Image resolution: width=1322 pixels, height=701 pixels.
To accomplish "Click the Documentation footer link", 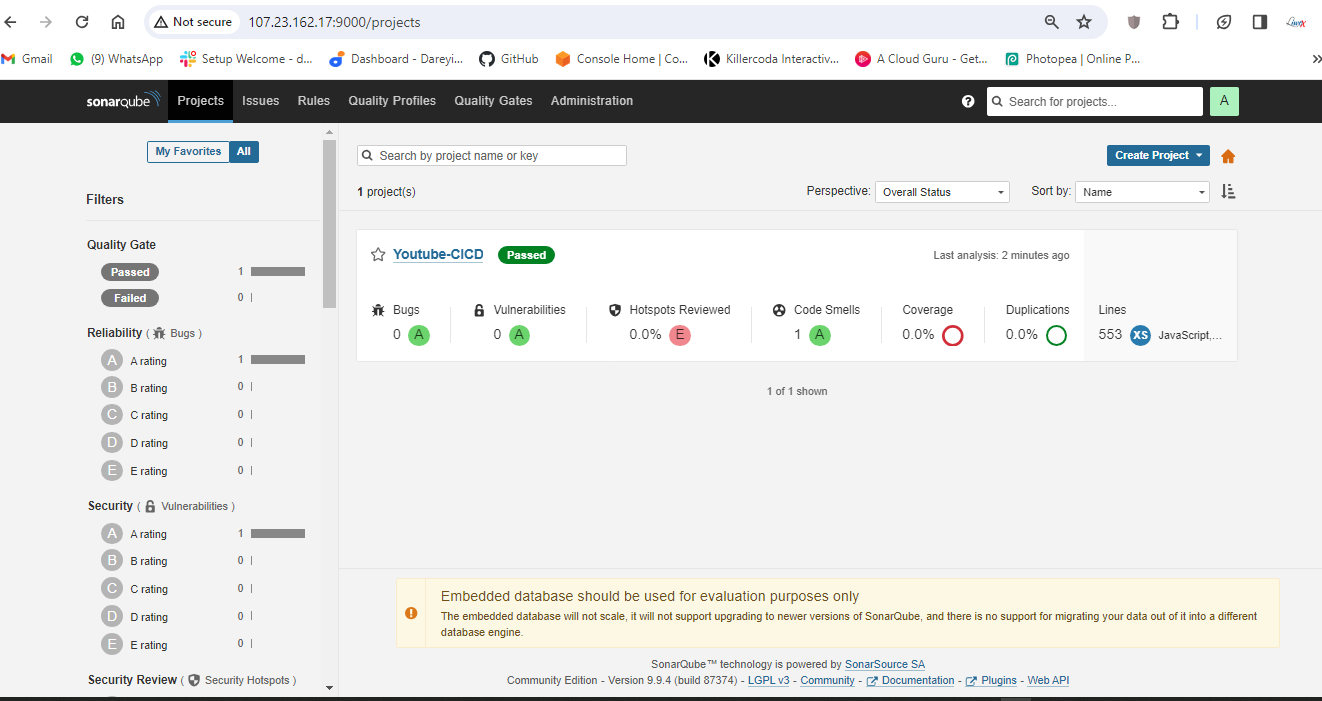I will tap(917, 680).
